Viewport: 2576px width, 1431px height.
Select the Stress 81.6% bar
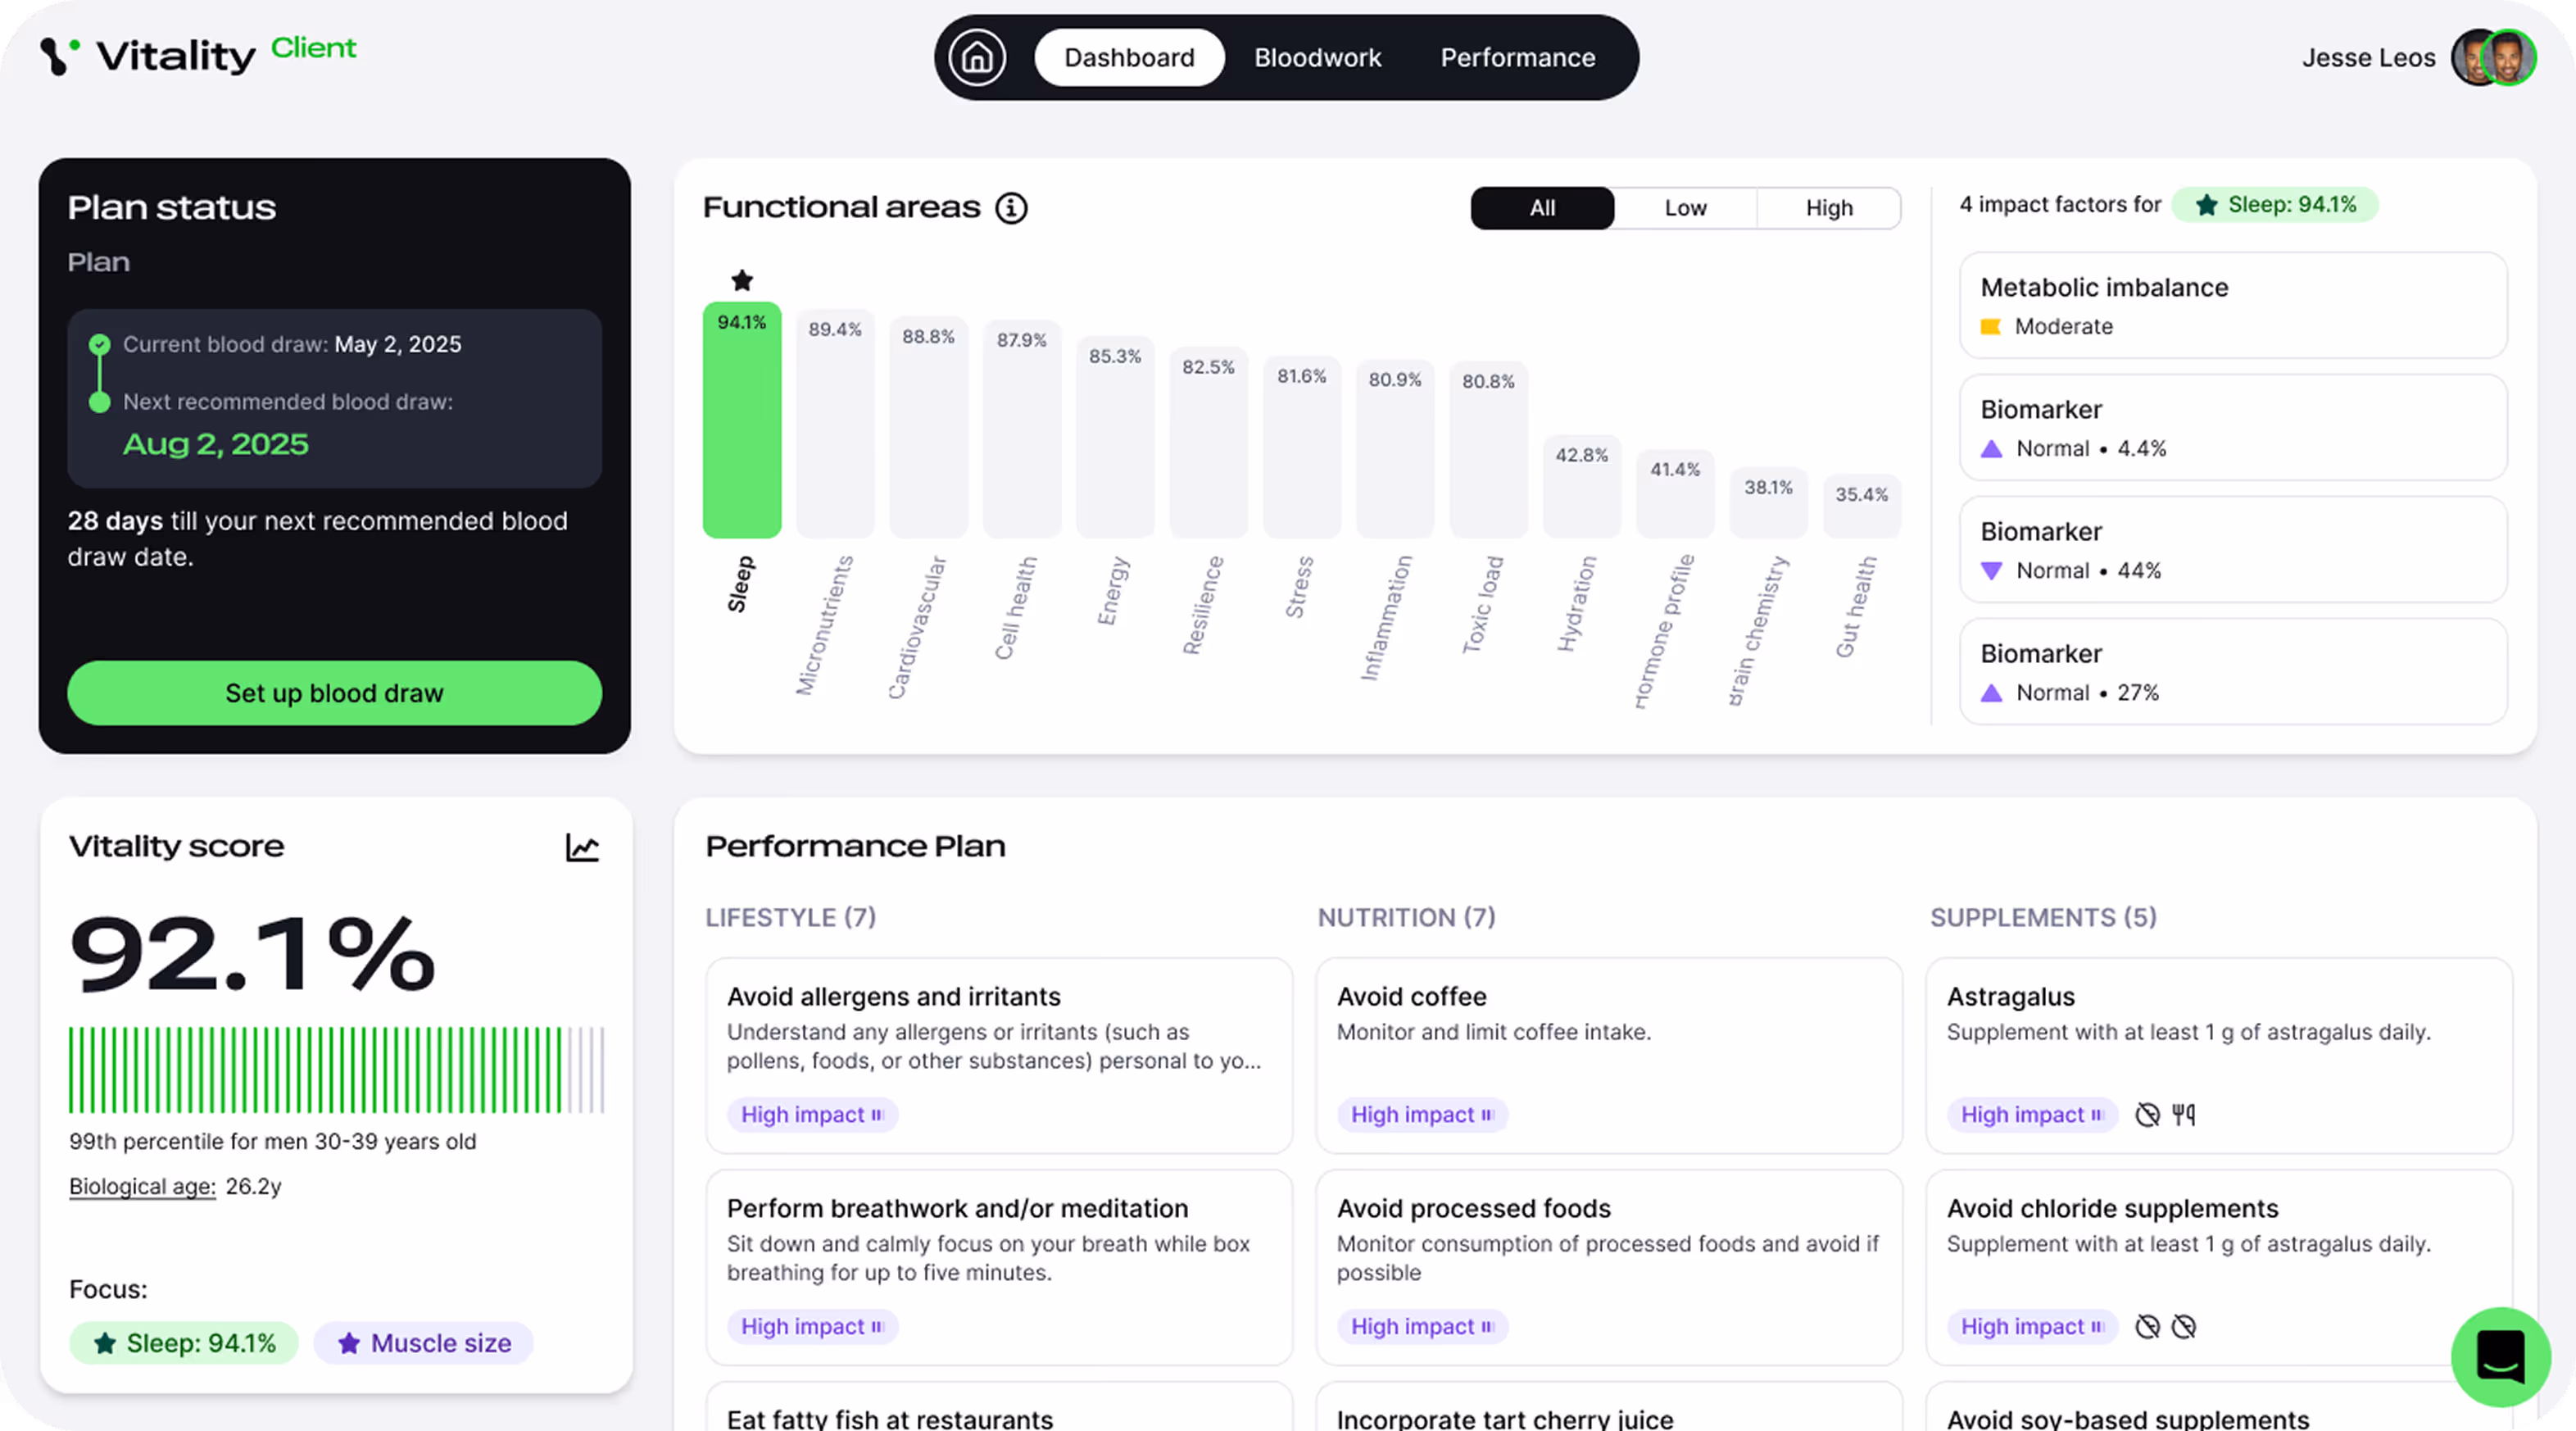coord(1301,447)
